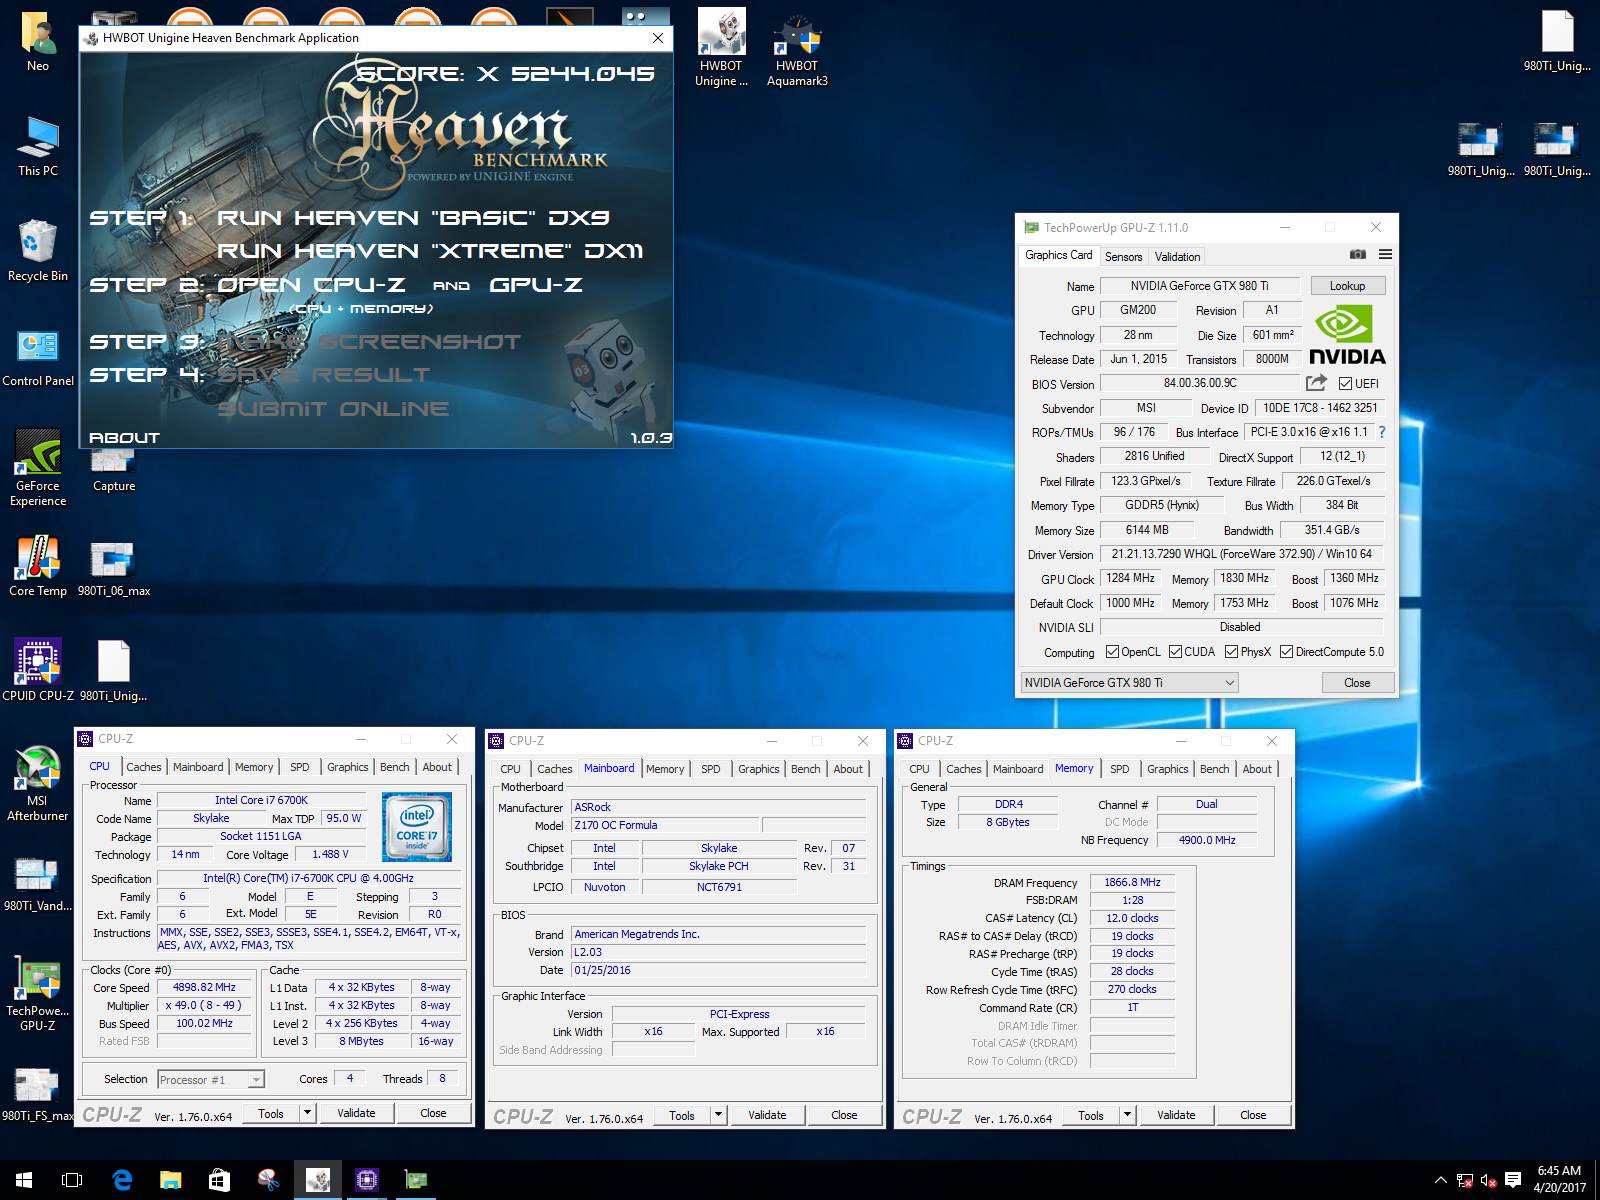Open Task View on the taskbar
The width and height of the screenshot is (1600, 1200).
[72, 1180]
